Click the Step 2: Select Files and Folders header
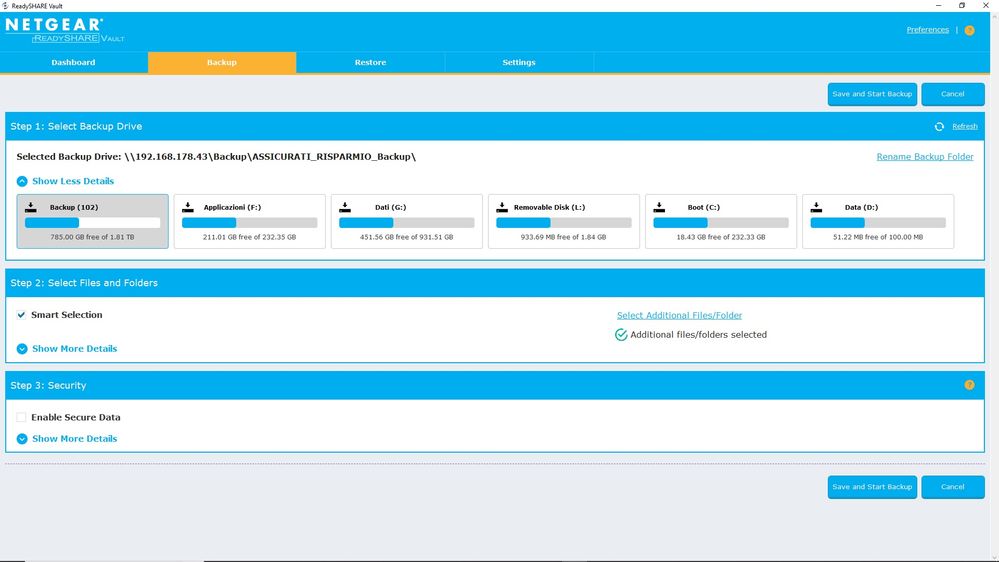The width and height of the screenshot is (999, 562). pos(83,283)
